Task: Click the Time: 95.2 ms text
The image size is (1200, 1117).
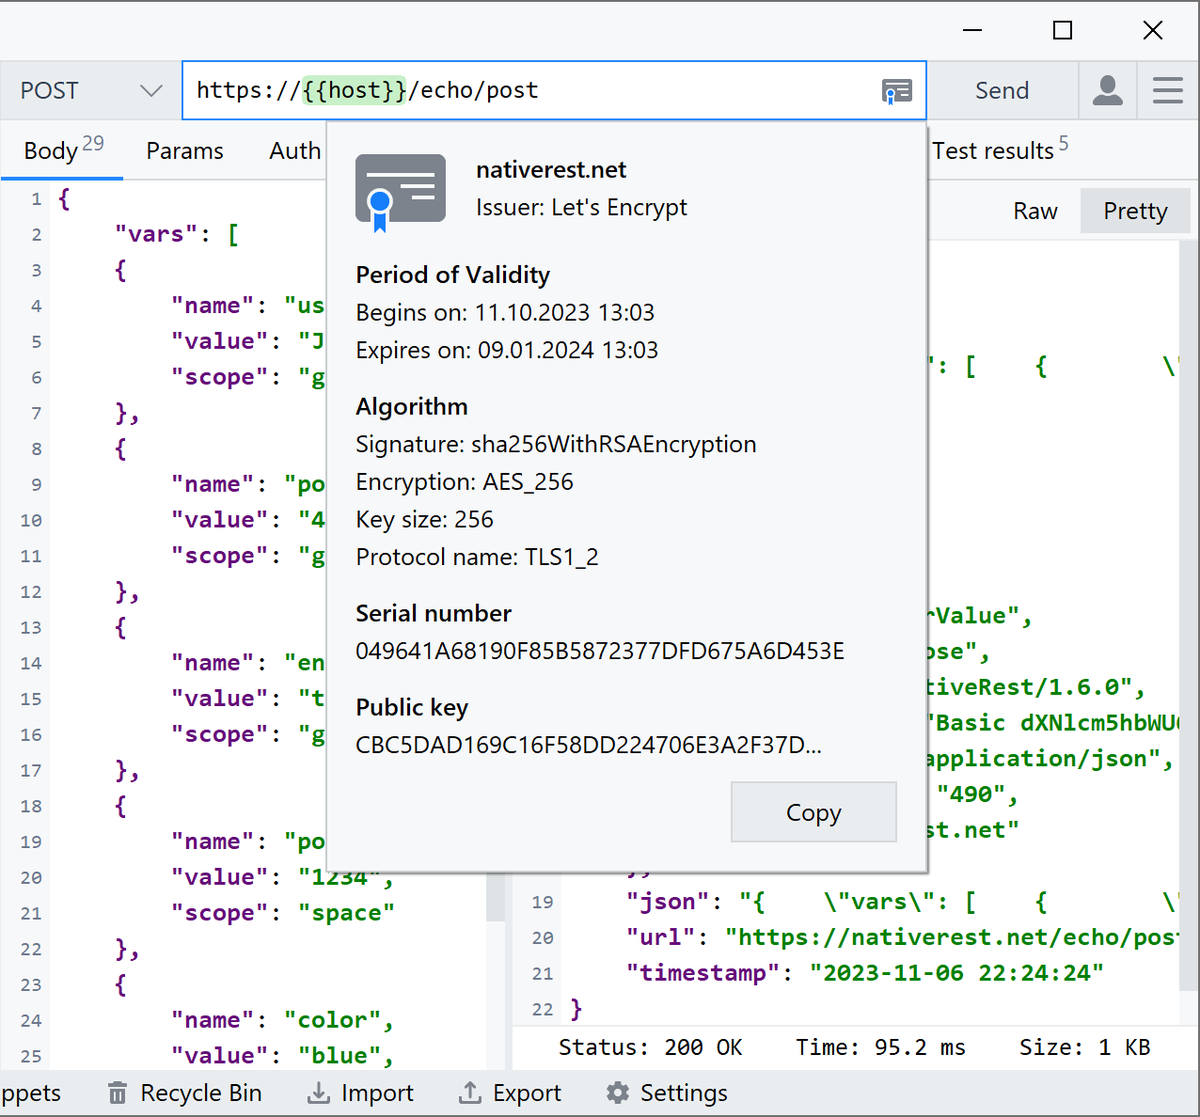Action: 881,1047
